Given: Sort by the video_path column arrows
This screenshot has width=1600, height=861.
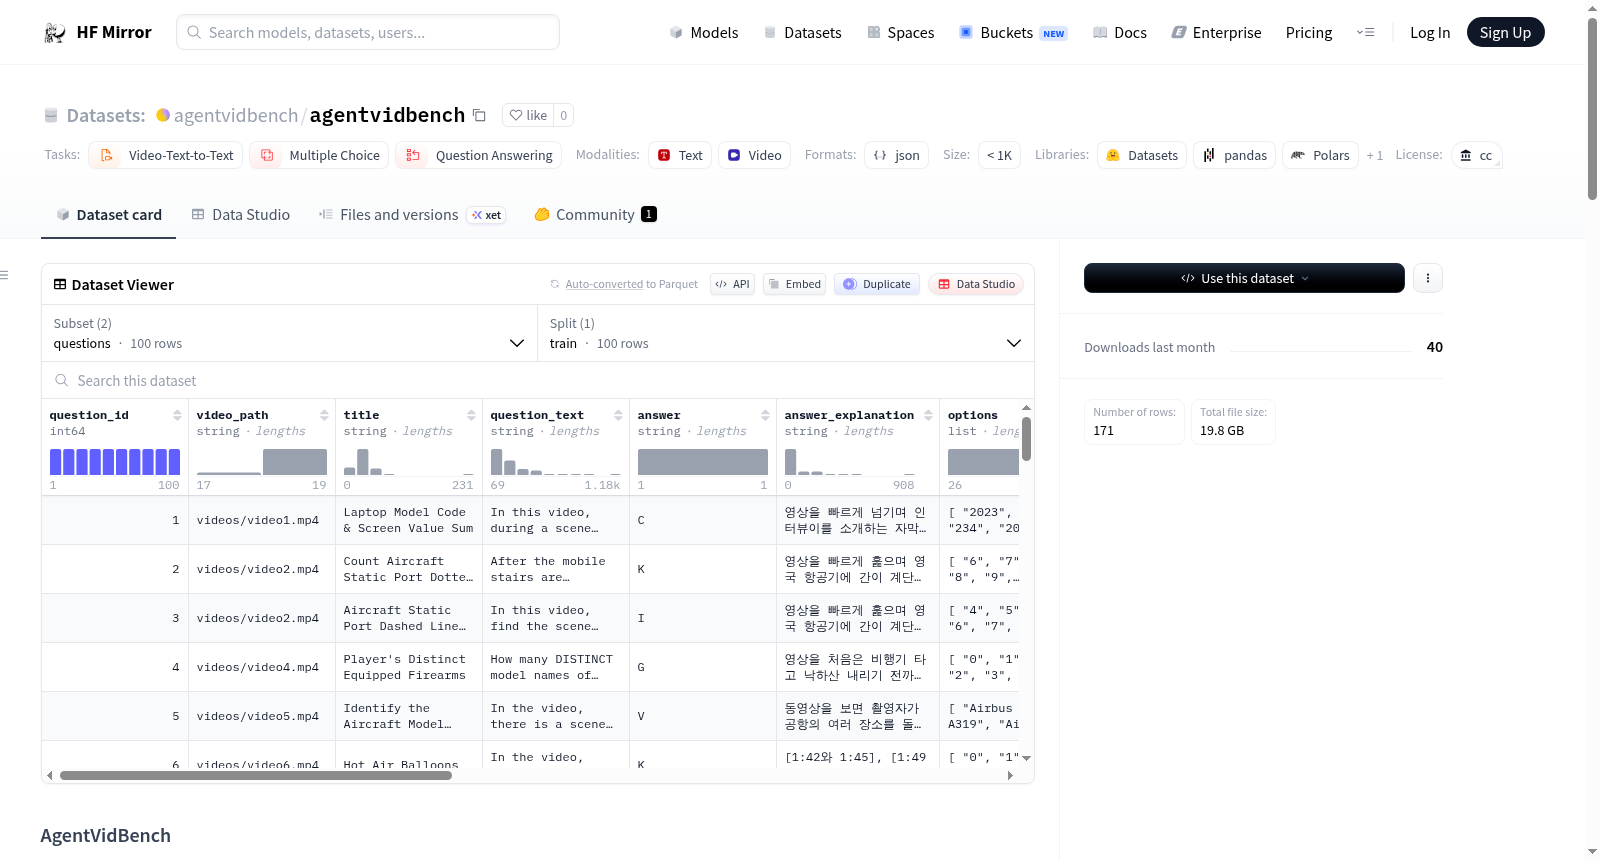Looking at the screenshot, I should (x=324, y=415).
